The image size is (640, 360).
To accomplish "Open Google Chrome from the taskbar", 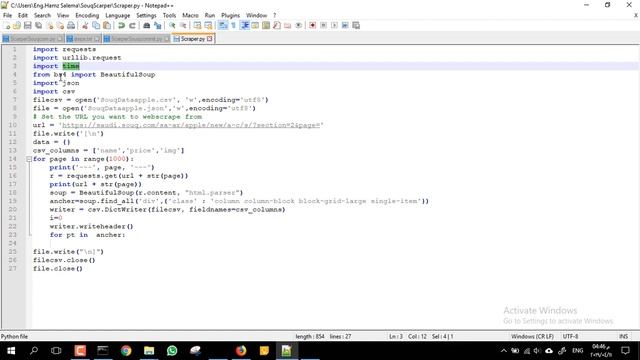I will pos(126,351).
